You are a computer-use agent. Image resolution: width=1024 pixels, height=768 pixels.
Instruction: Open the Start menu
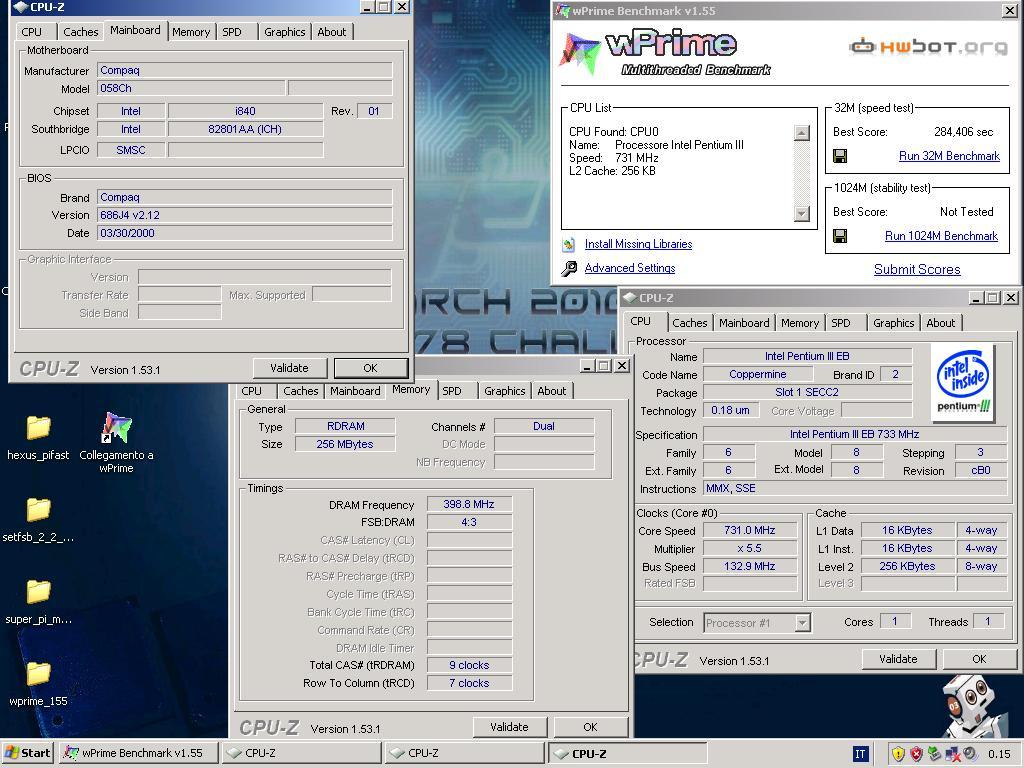coord(27,753)
